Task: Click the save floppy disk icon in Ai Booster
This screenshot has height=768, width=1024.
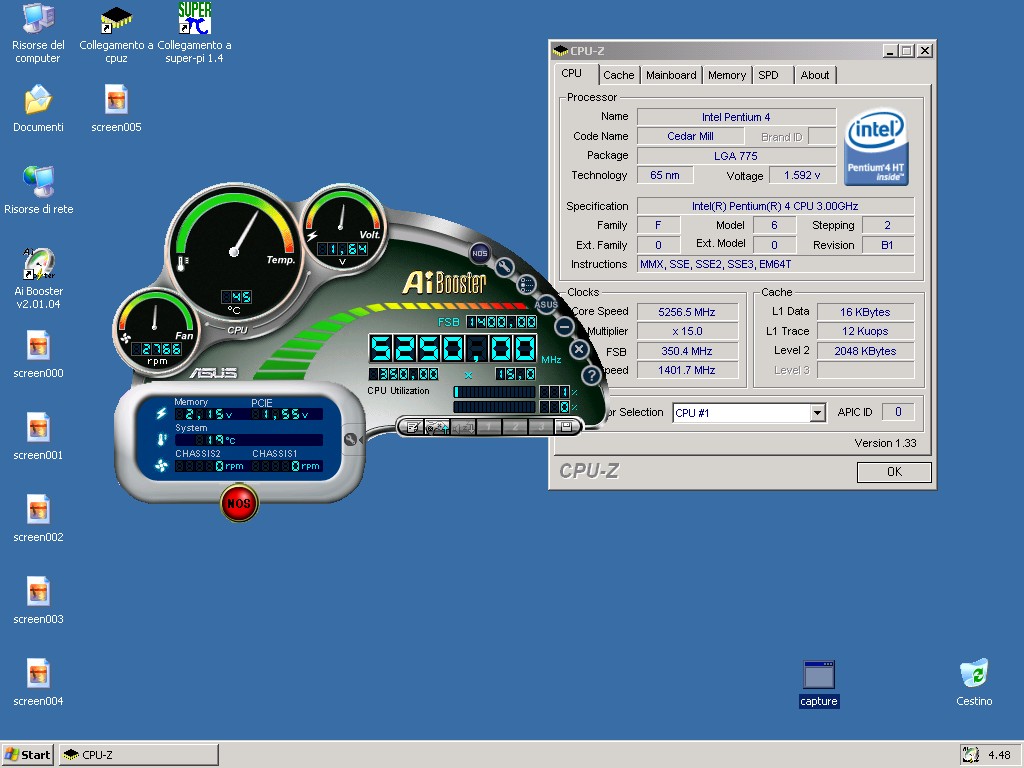Action: [x=566, y=427]
